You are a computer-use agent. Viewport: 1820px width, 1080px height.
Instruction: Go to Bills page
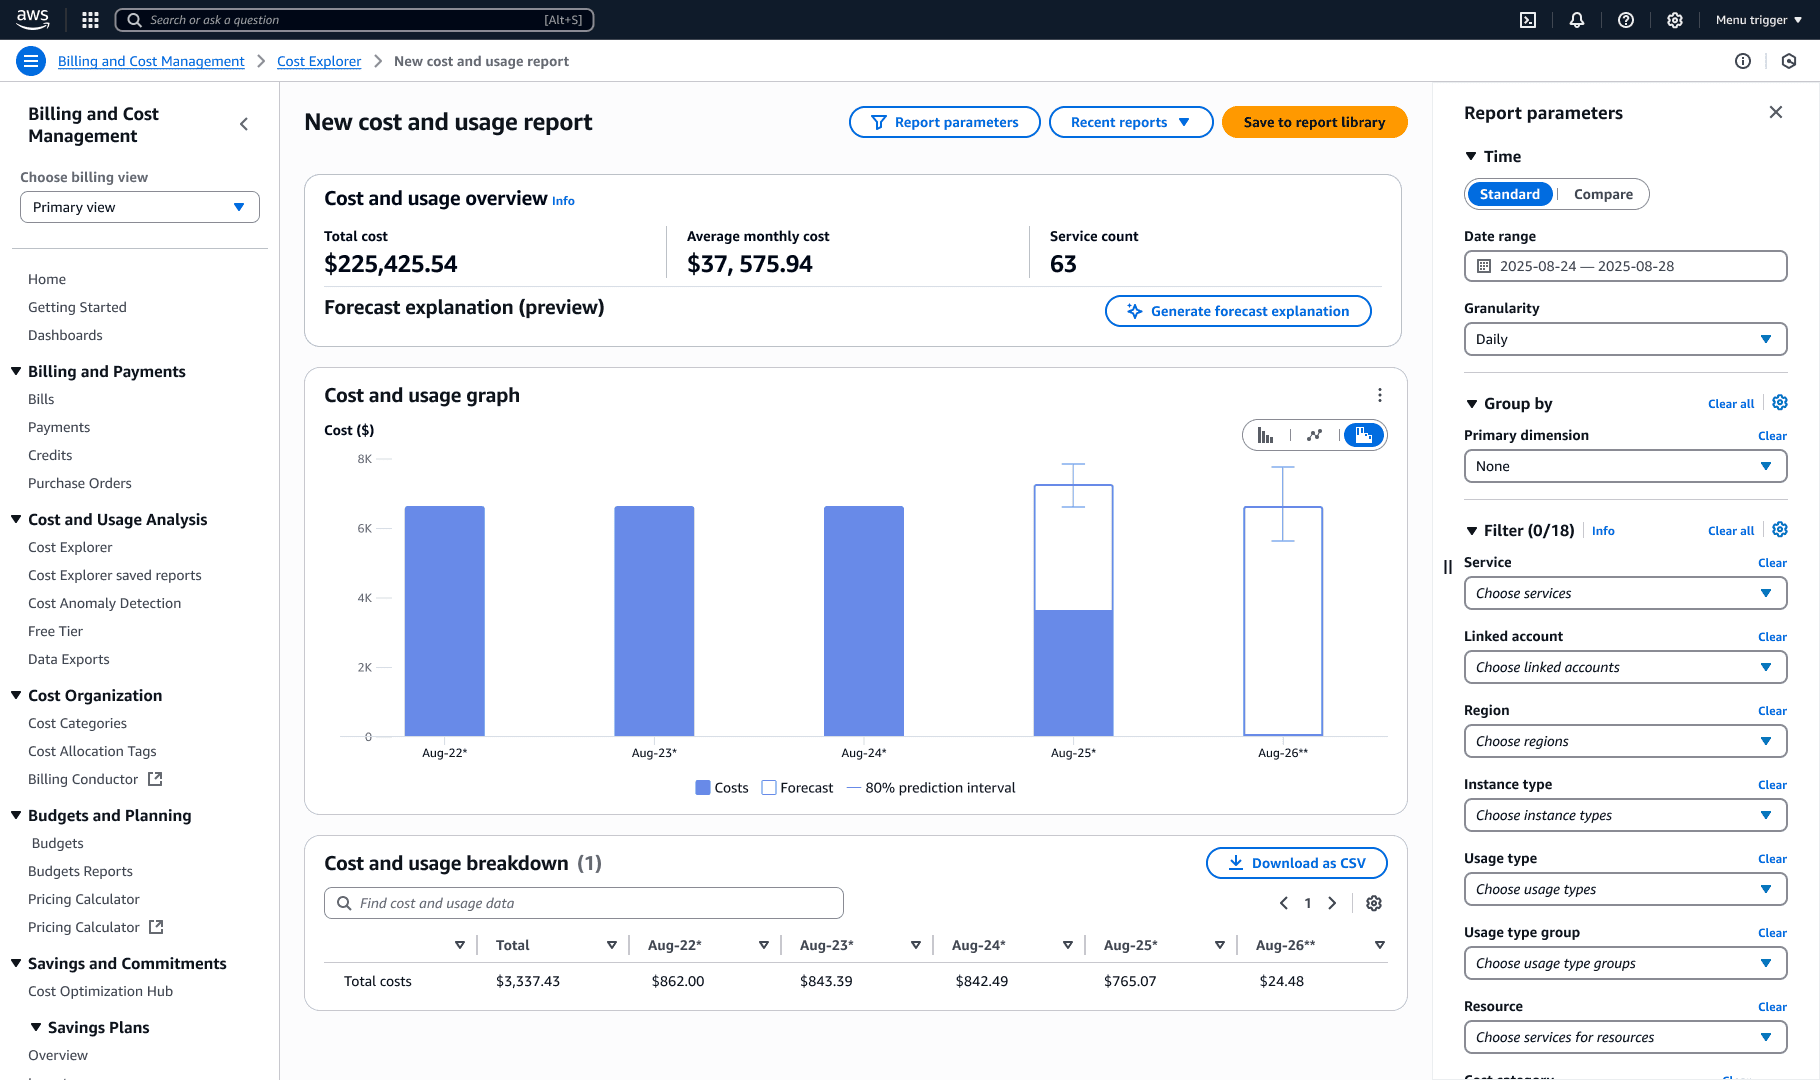click(x=41, y=399)
